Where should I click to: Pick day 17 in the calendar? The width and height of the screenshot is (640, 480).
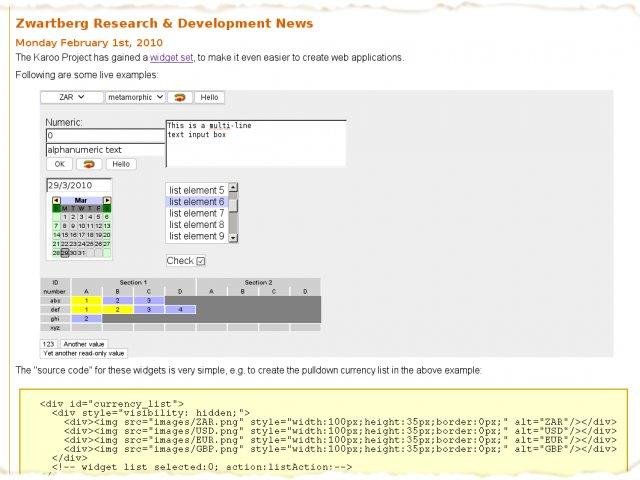click(82, 235)
